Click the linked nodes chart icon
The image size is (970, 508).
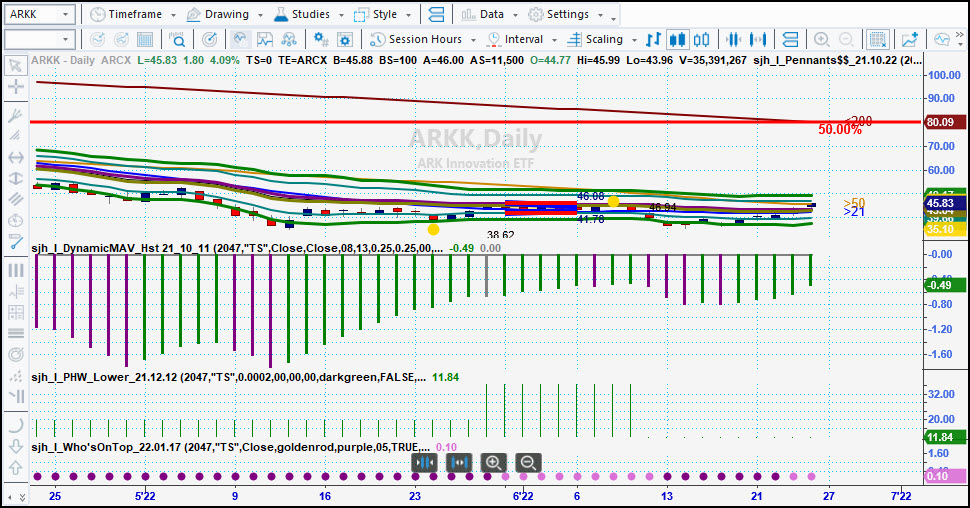289,40
